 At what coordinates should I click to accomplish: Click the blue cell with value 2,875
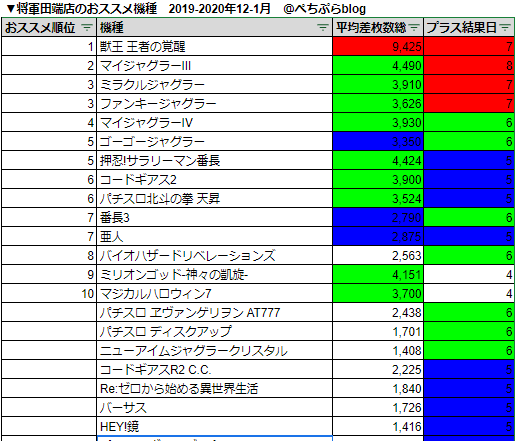(x=378, y=236)
